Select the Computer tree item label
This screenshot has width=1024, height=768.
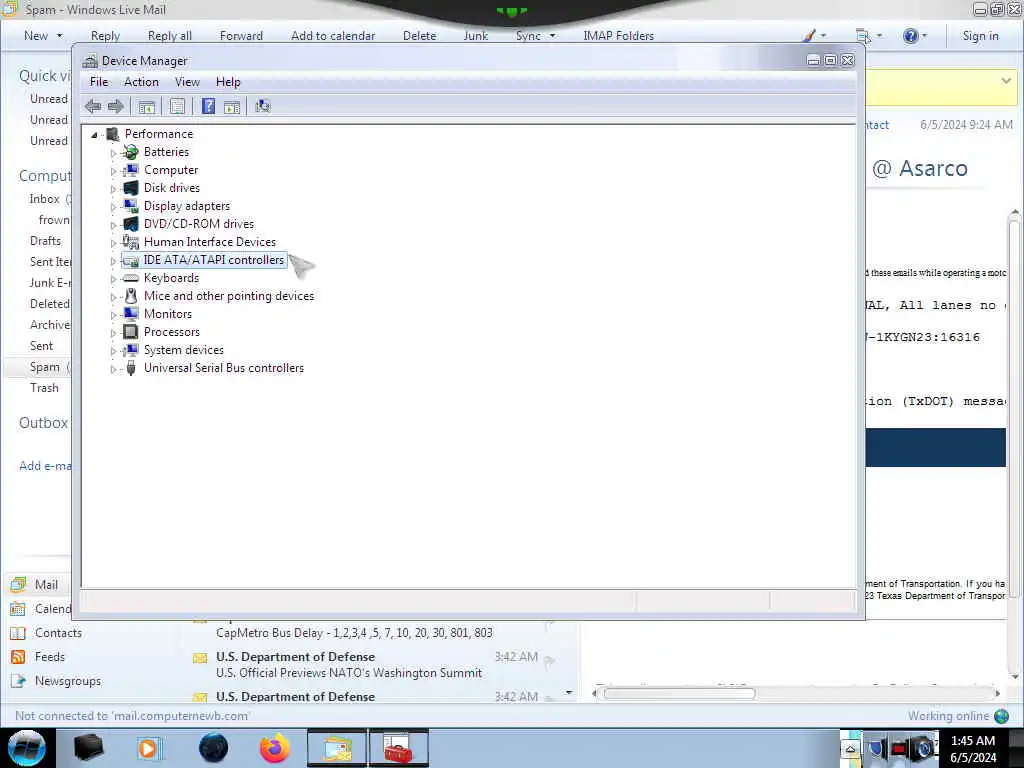pyautogui.click(x=171, y=170)
